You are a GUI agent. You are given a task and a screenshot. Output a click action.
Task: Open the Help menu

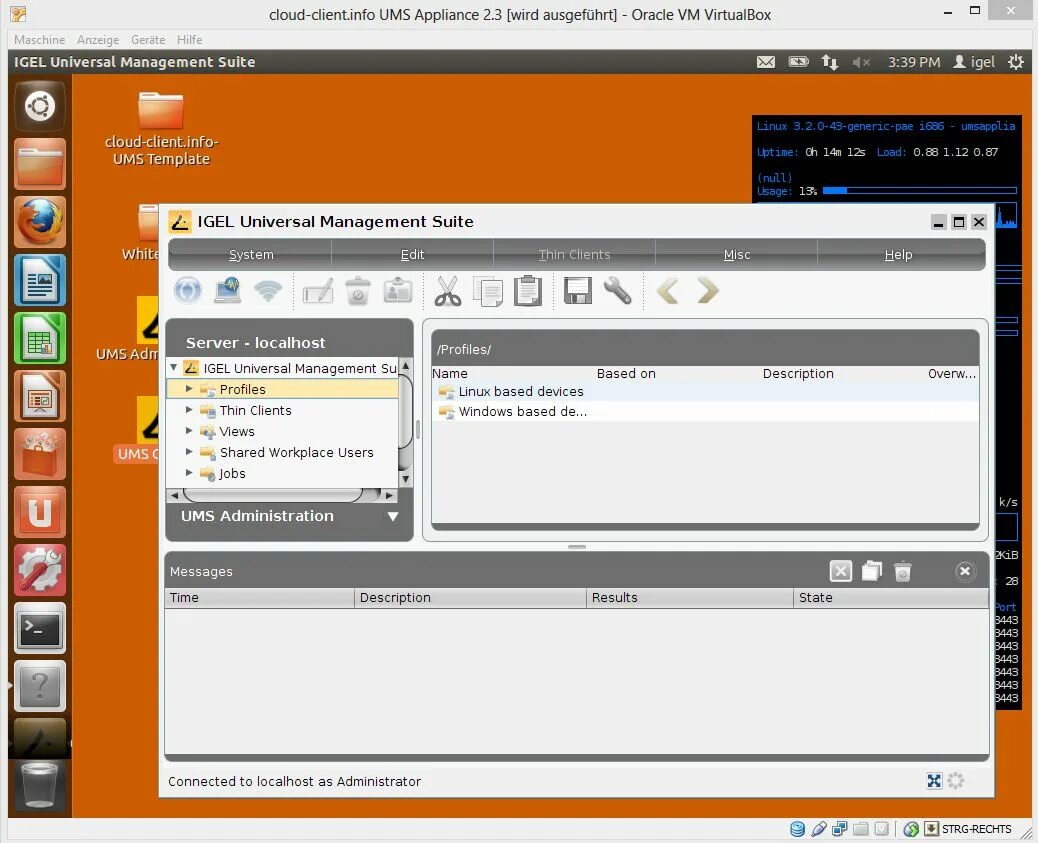[x=898, y=254]
